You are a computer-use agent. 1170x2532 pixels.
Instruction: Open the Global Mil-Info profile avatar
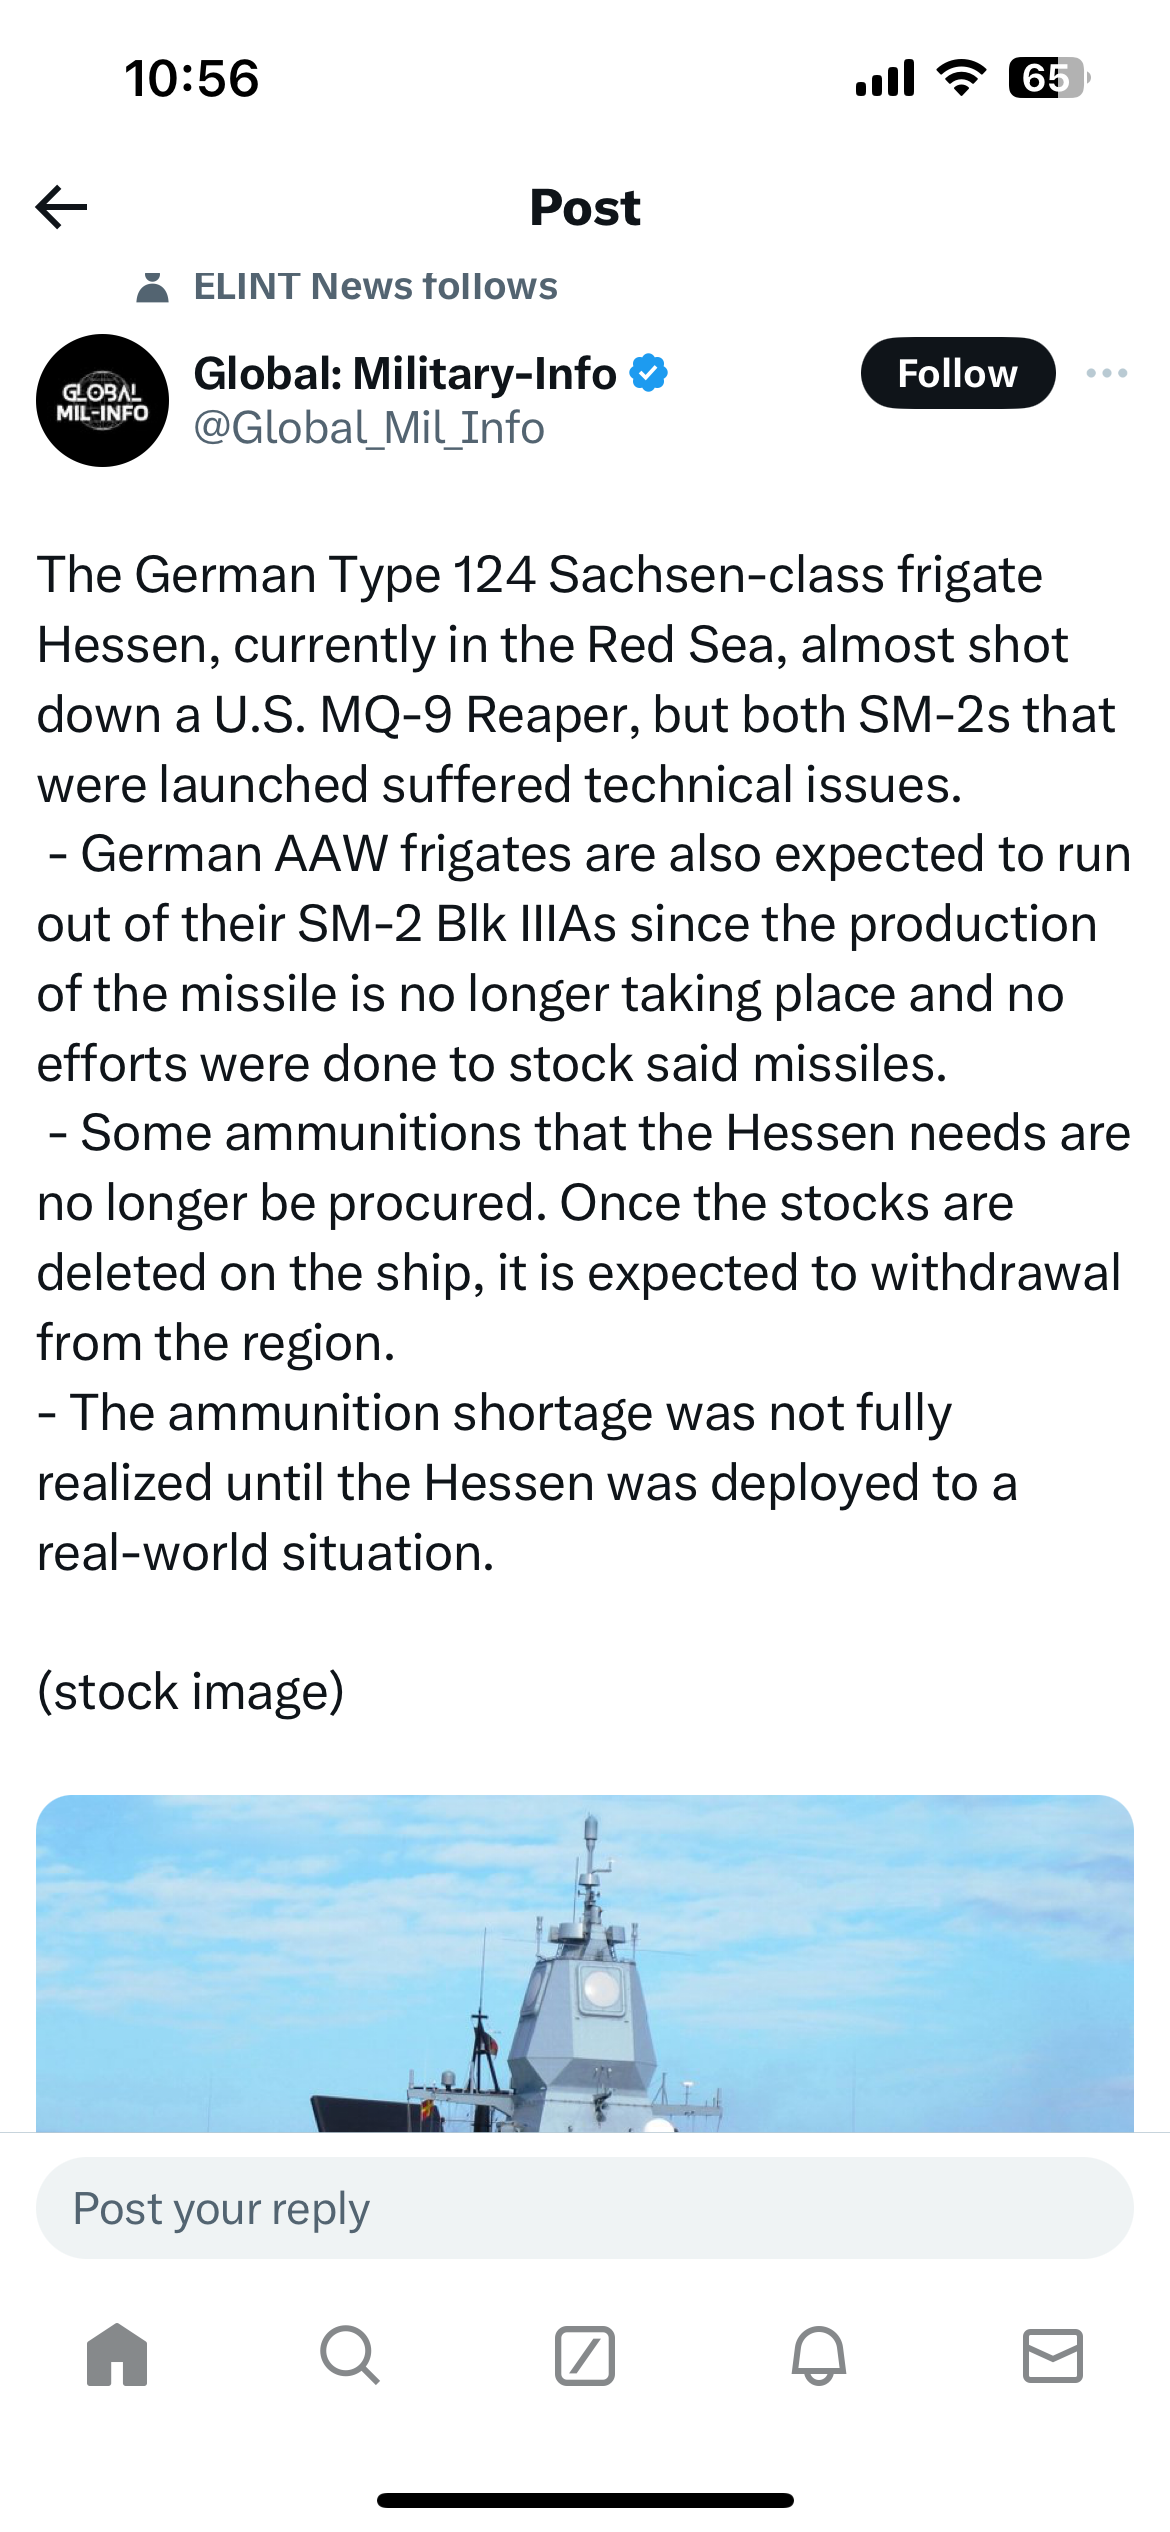[x=102, y=400]
